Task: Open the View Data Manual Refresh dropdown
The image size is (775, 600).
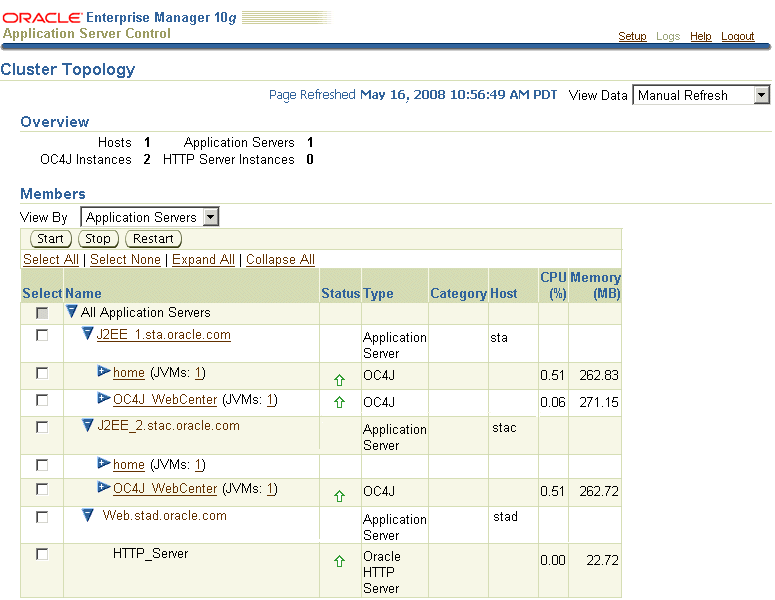Action: 701,95
